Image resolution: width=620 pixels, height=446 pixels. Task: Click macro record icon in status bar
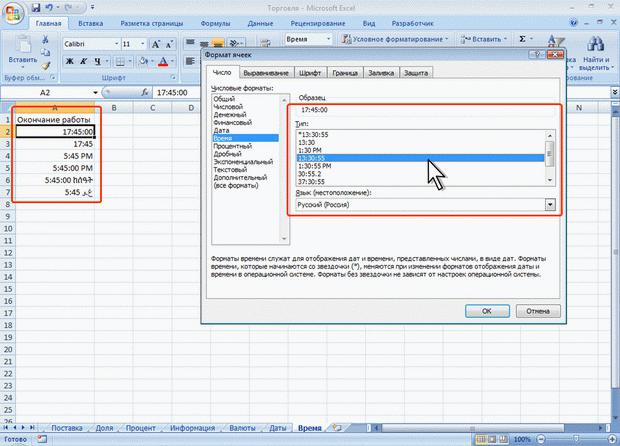tap(42, 439)
